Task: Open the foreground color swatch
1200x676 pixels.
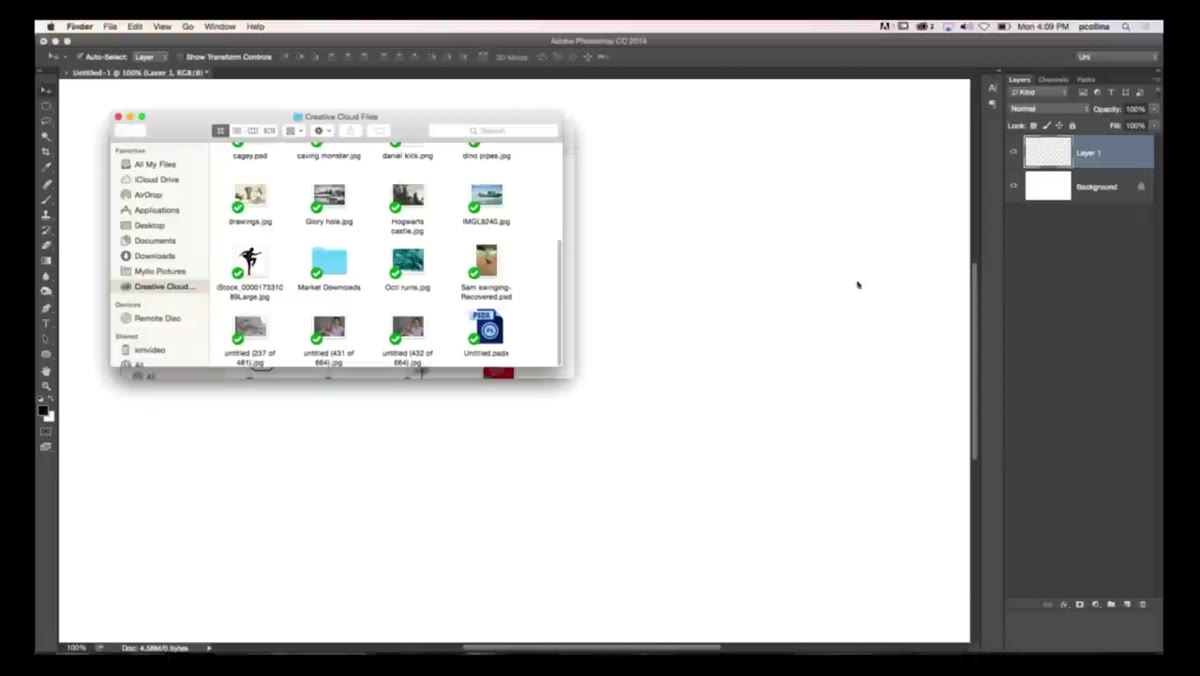Action: point(43,410)
